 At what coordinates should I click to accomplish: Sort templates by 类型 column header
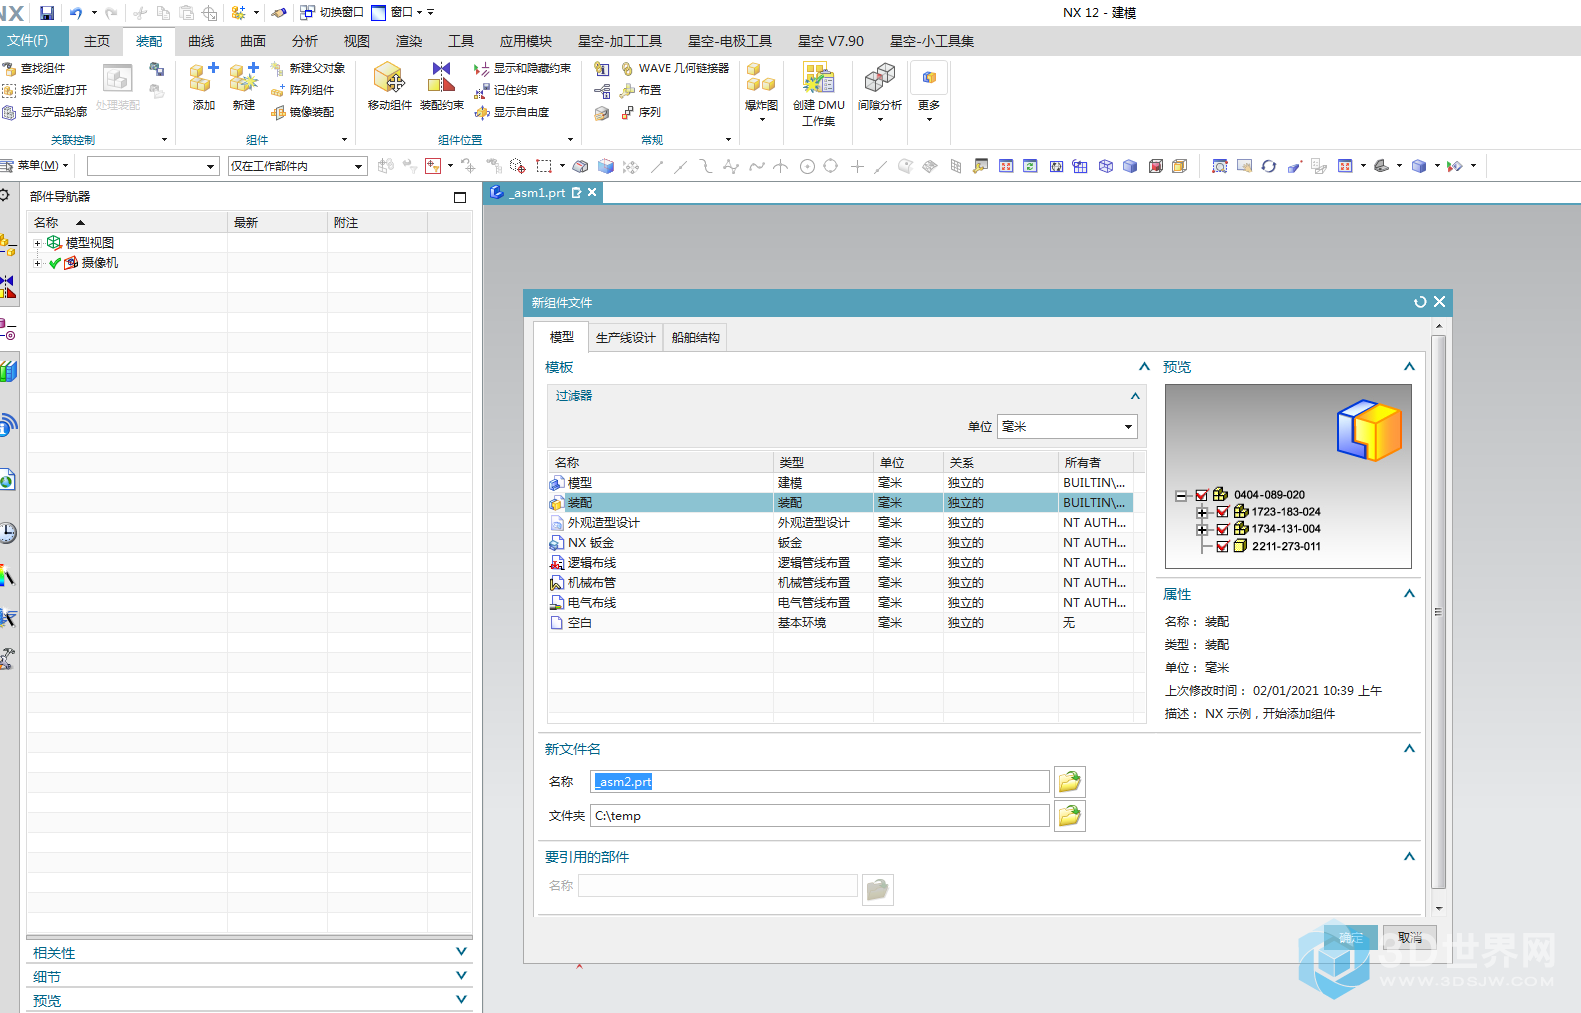click(823, 462)
